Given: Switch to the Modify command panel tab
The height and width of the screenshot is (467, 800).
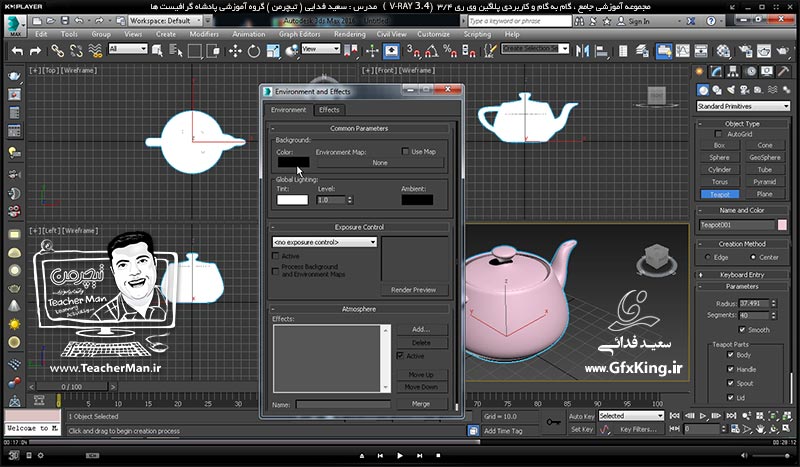Looking at the screenshot, I should (x=717, y=71).
